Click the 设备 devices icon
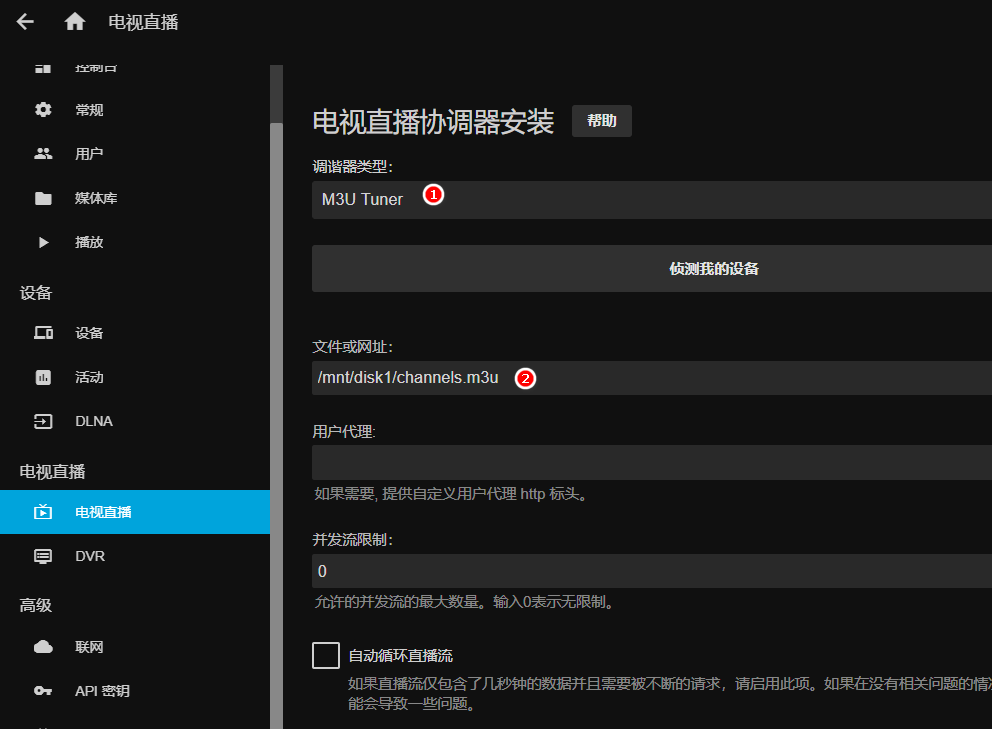This screenshot has height=729, width=992. [x=43, y=333]
